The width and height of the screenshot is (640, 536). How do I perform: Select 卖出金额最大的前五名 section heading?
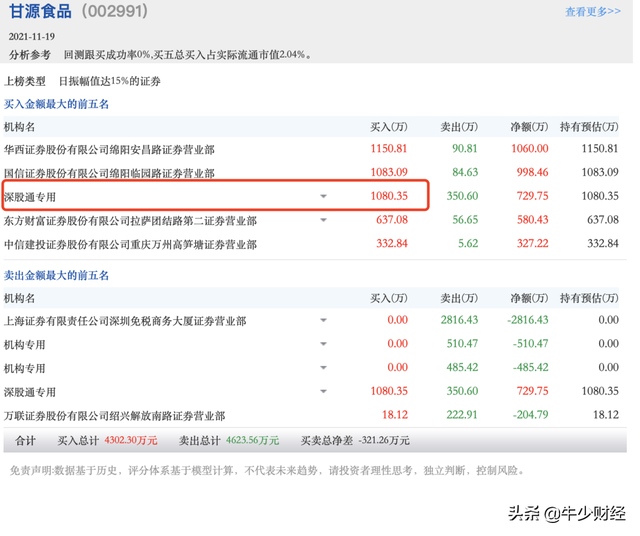56,275
